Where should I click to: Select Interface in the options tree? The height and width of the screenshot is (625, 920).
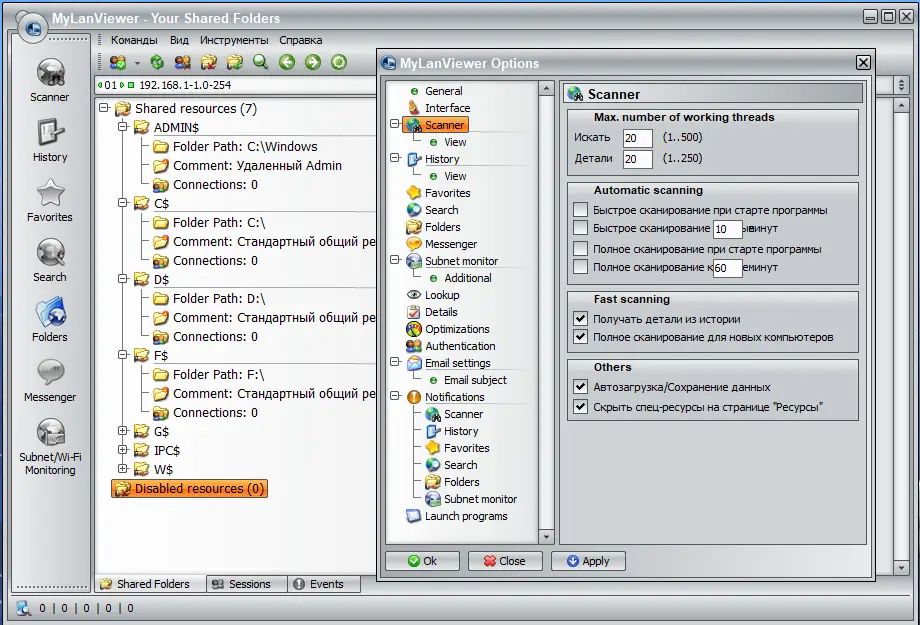tap(440, 108)
